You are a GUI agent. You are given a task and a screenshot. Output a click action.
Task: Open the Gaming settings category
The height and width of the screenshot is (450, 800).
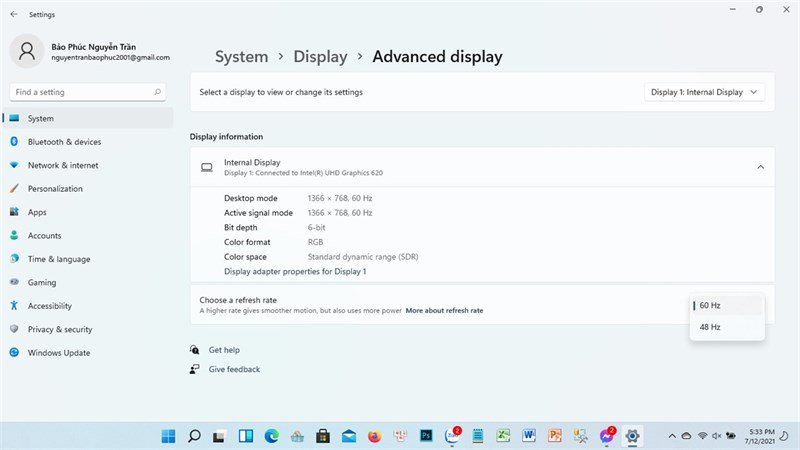(42, 282)
